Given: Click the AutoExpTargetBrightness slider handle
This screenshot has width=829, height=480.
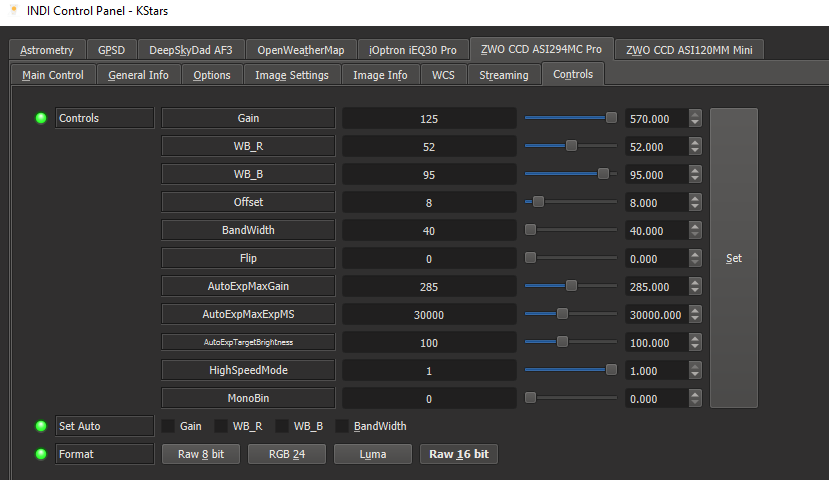Looking at the screenshot, I should 563,341.
